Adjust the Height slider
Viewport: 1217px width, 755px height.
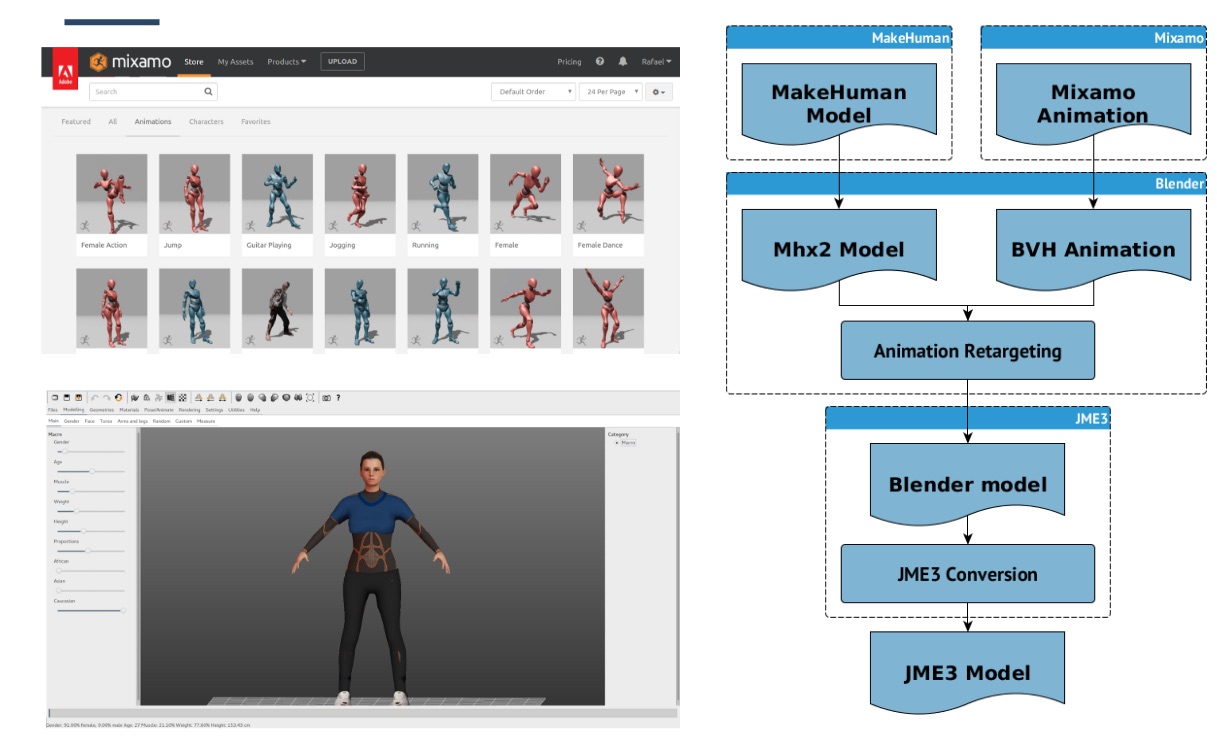90,531
